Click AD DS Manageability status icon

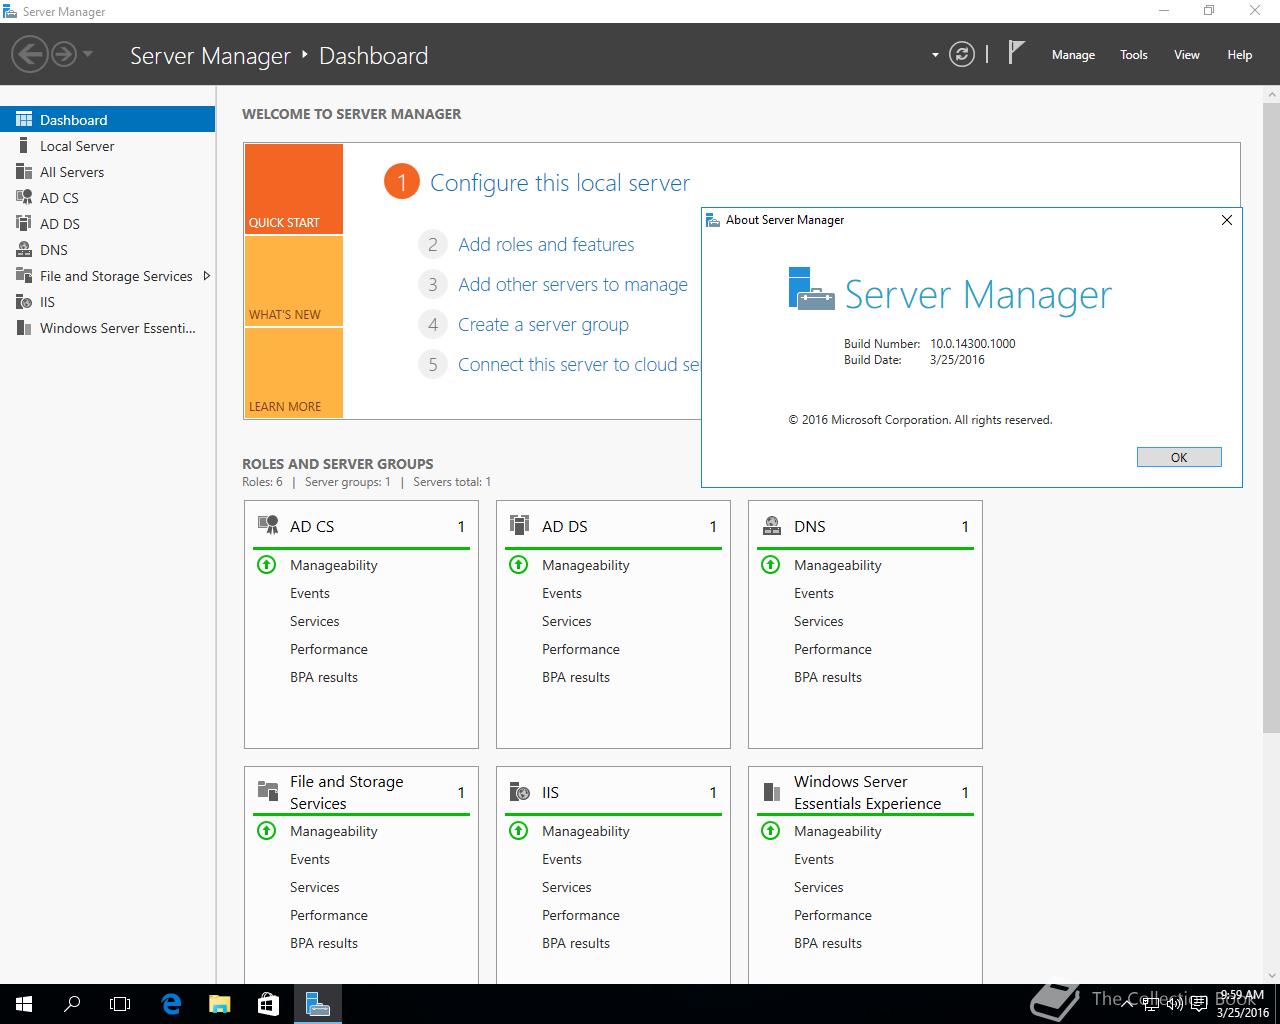[x=518, y=564]
